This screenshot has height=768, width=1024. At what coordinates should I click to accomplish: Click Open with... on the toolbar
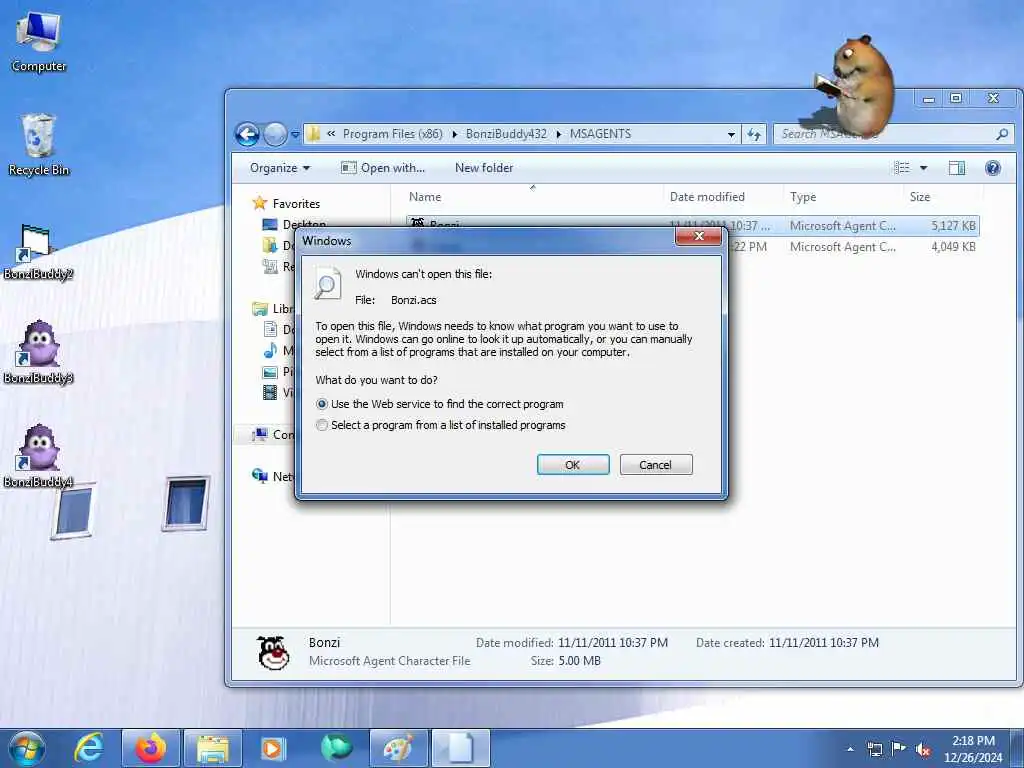[x=383, y=168]
